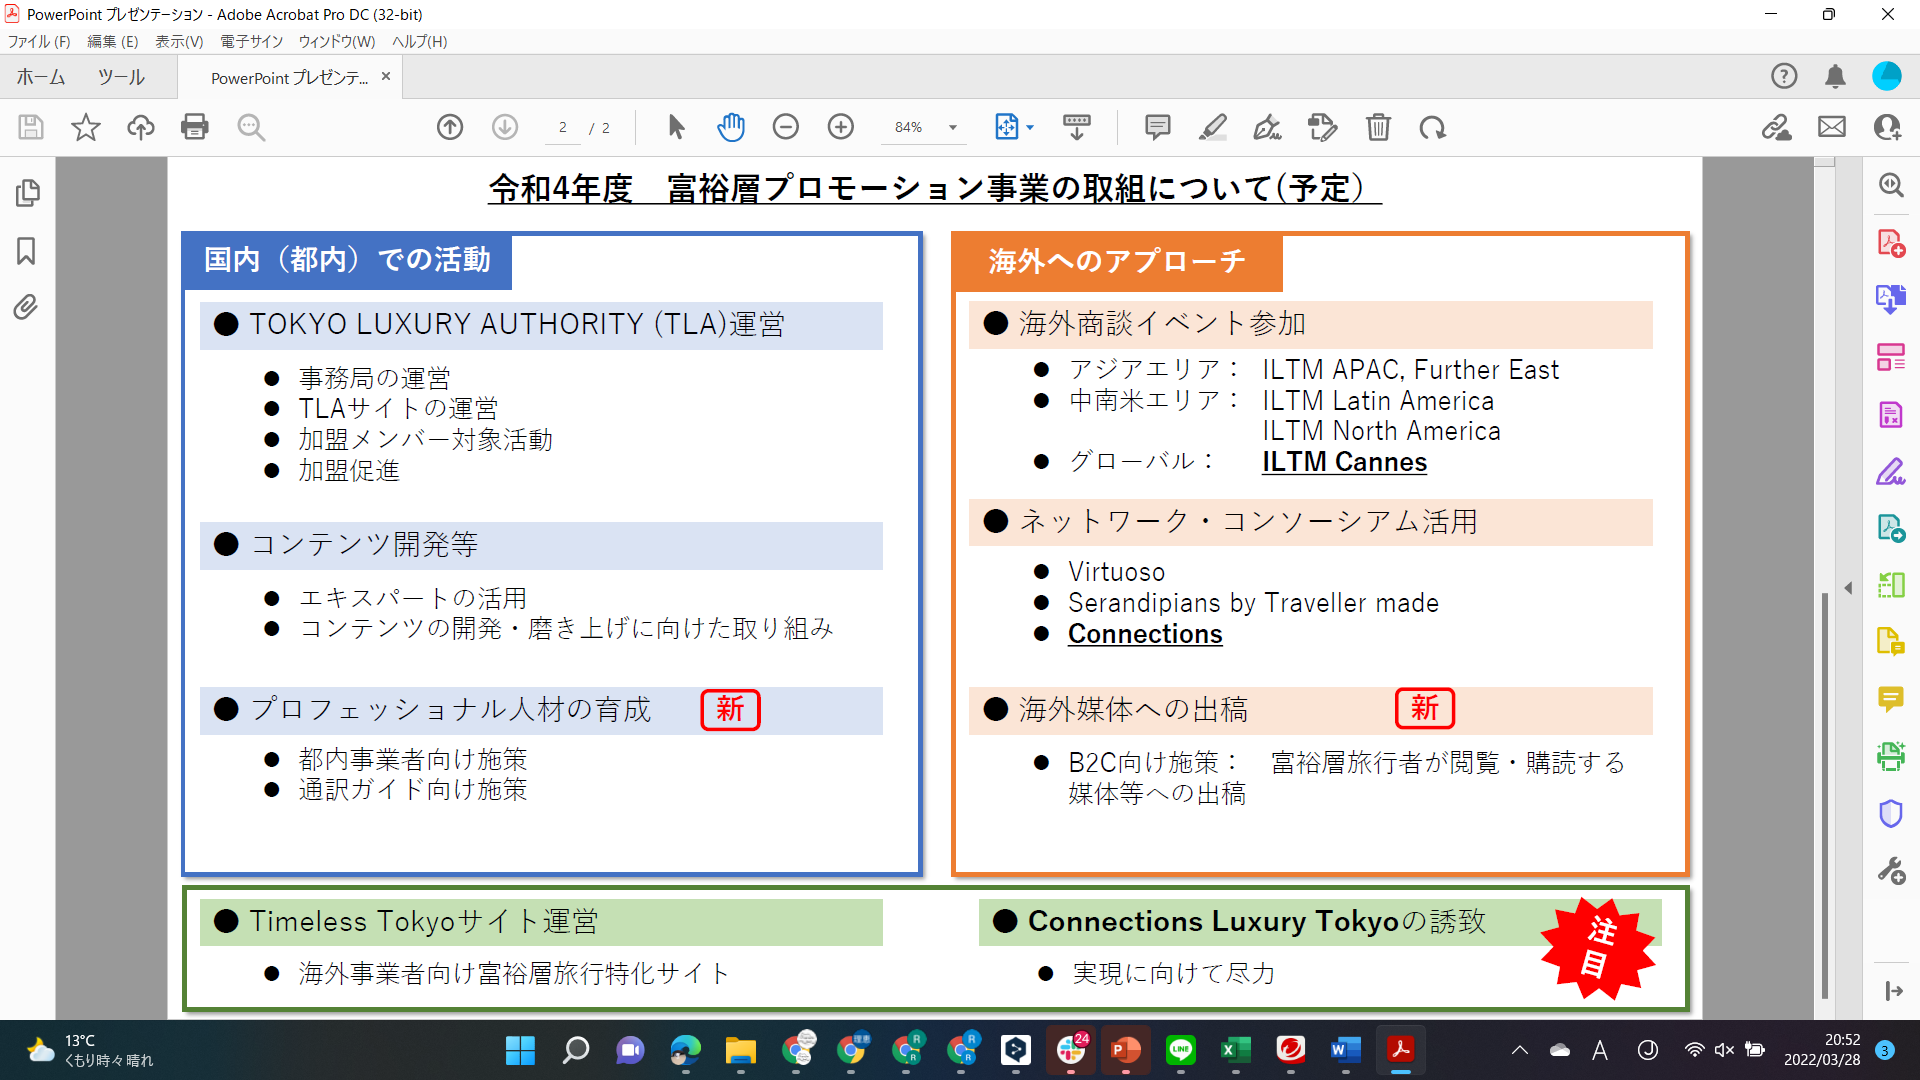Expand the fit page options dropdown
Screen dimensions: 1920x1080
click(1030, 127)
